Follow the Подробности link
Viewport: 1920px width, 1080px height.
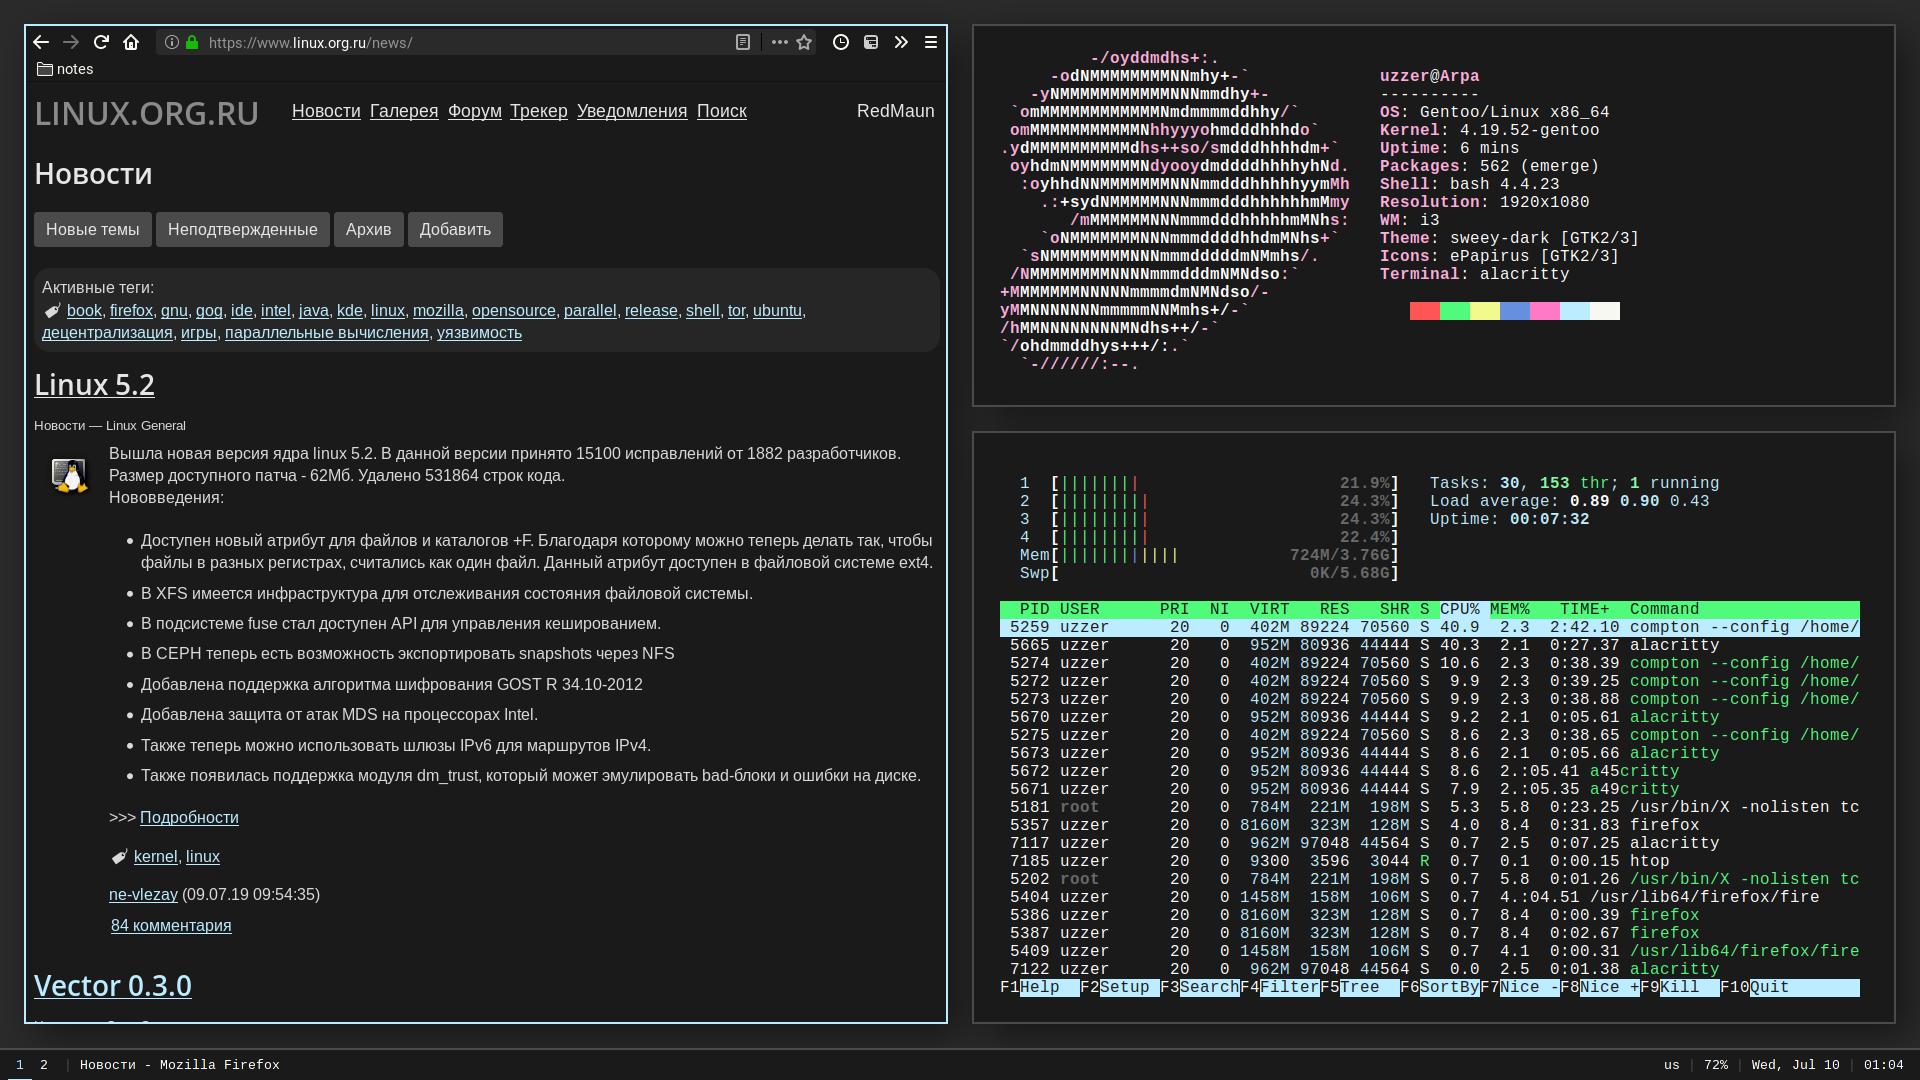189,817
